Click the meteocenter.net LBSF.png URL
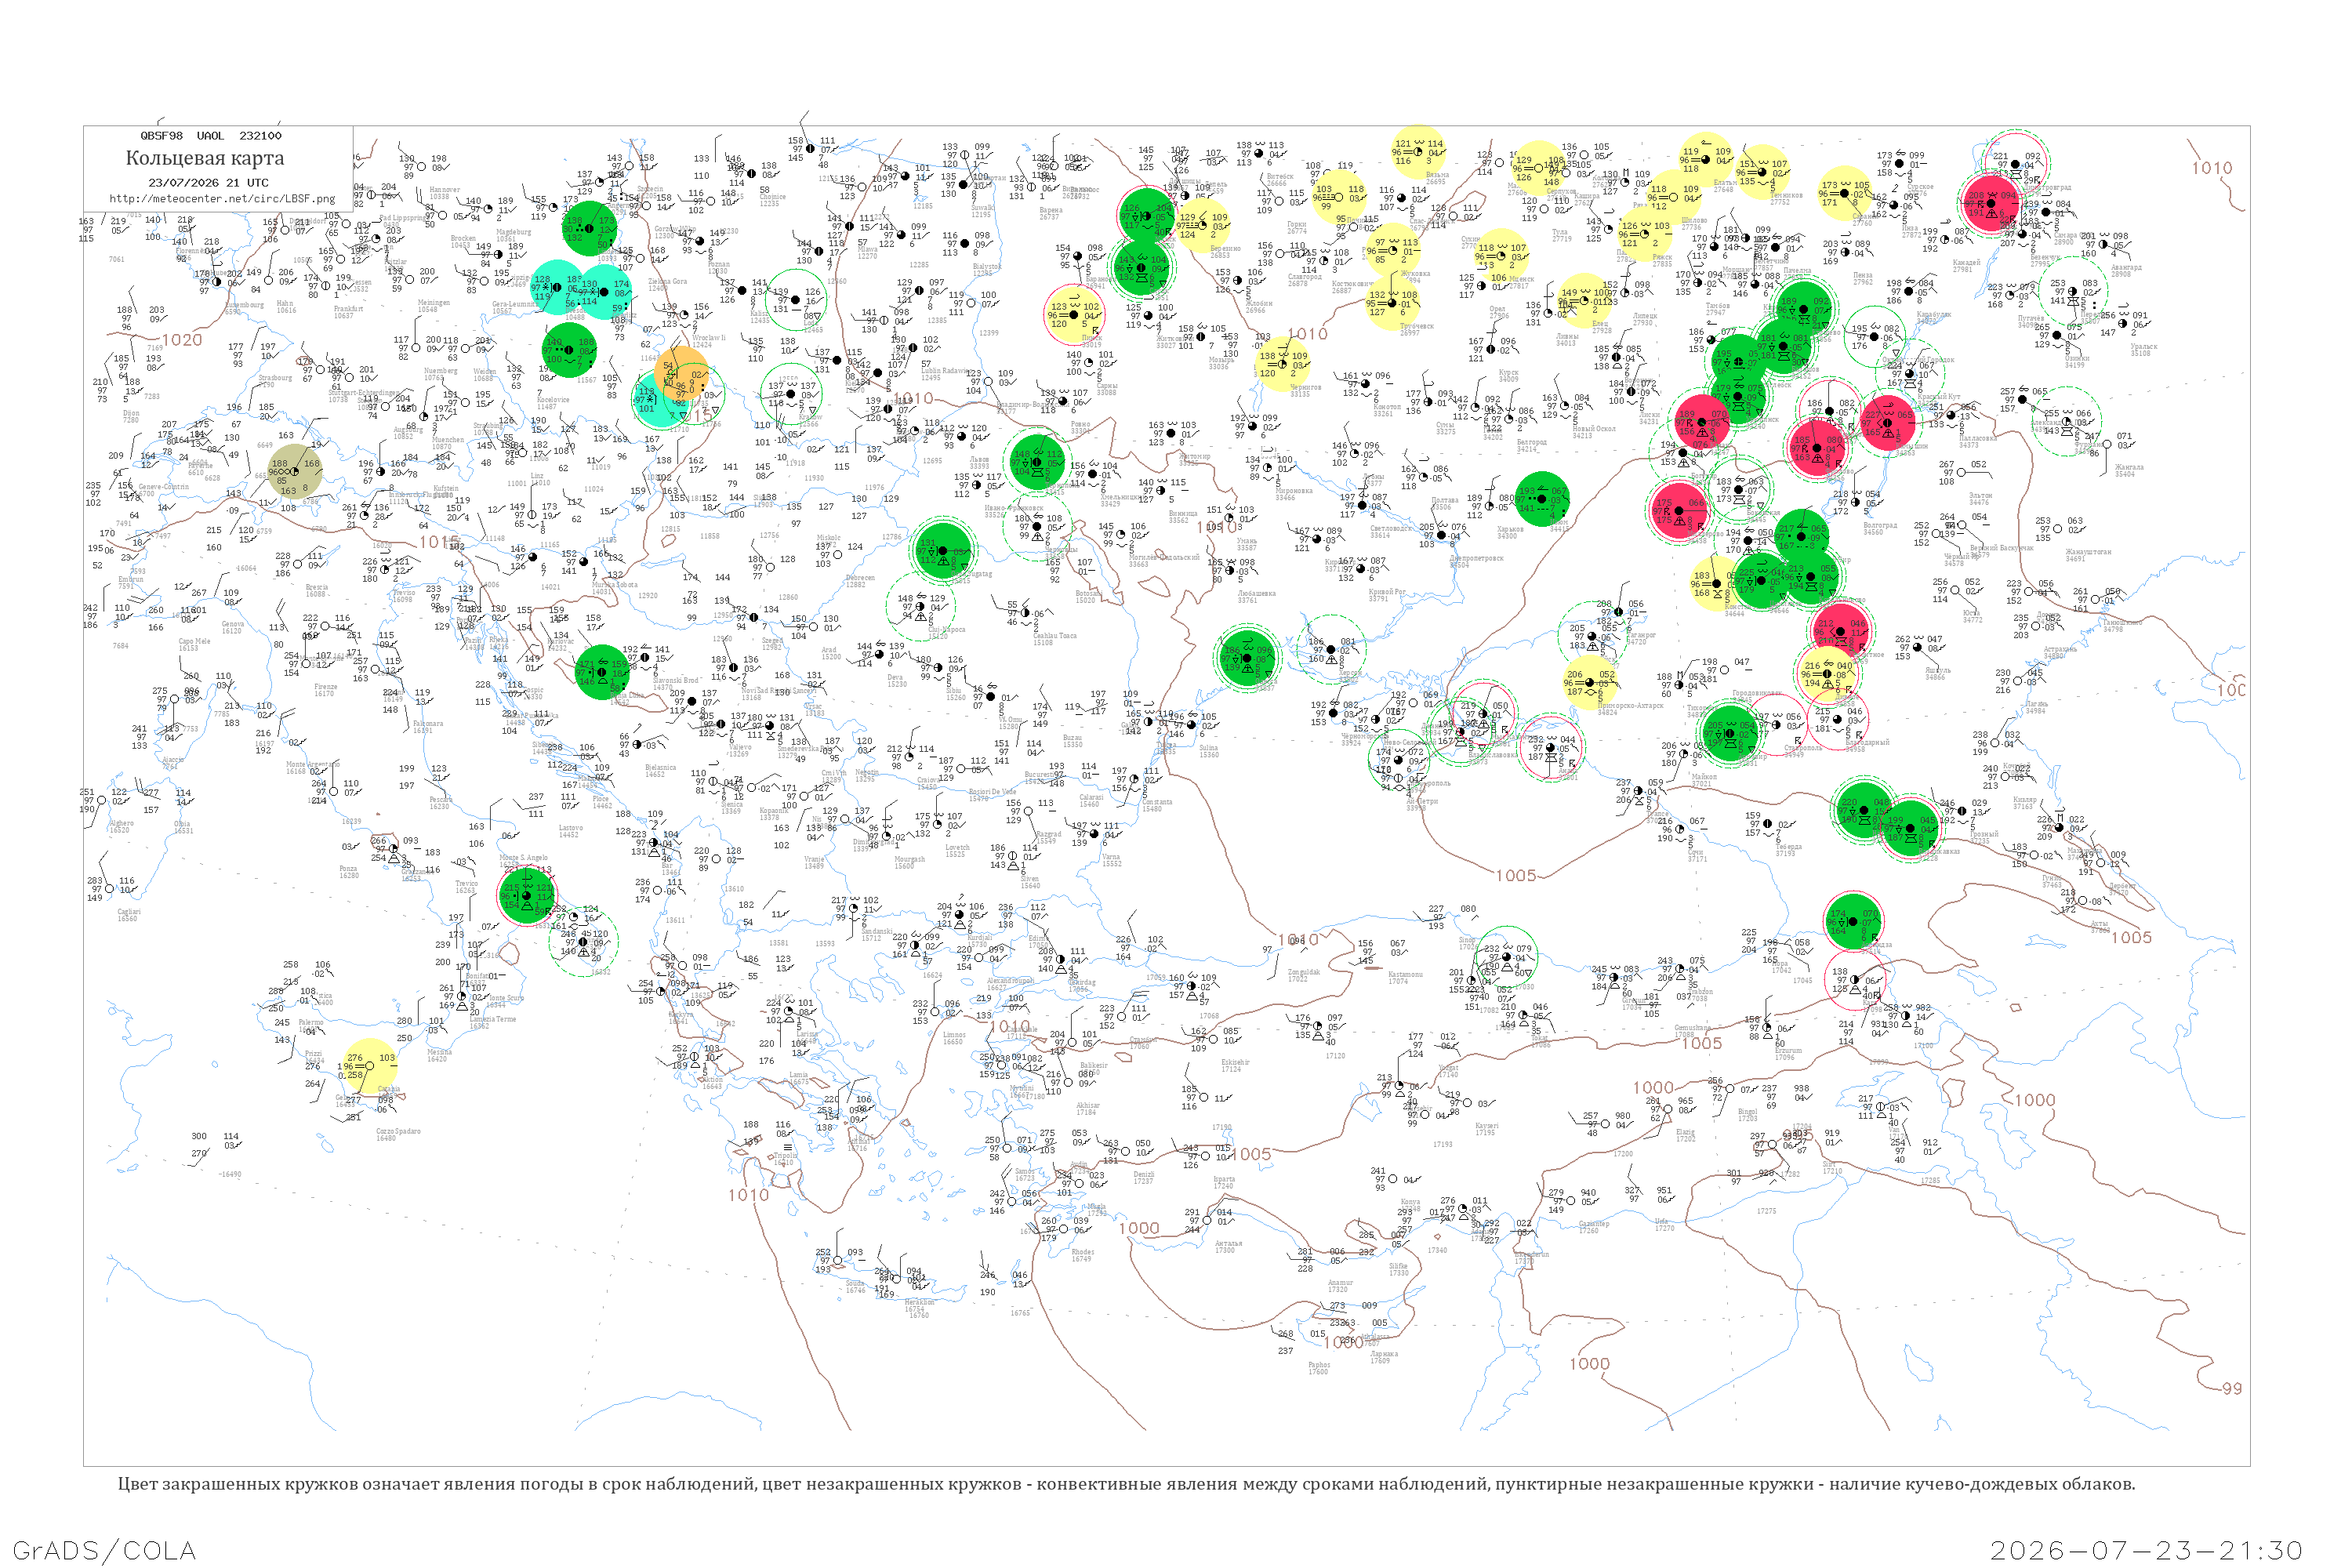This screenshot has height=1568, width=2352. click(x=222, y=199)
